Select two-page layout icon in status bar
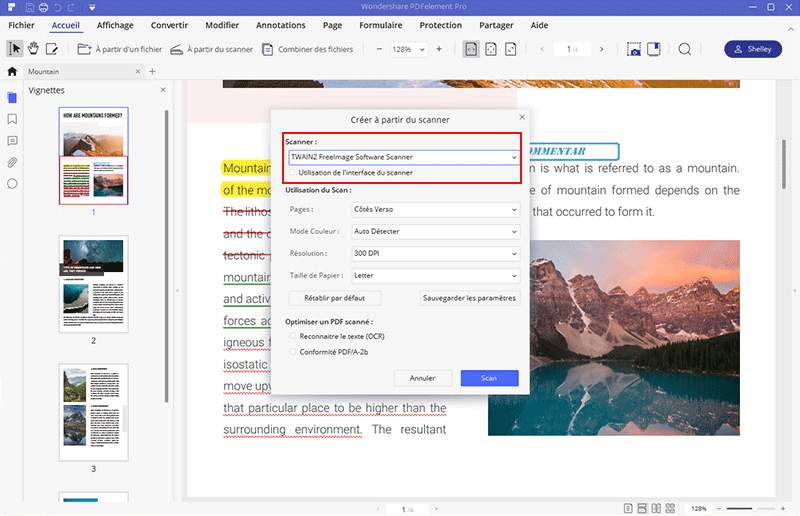This screenshot has height=516, width=800. pos(656,508)
